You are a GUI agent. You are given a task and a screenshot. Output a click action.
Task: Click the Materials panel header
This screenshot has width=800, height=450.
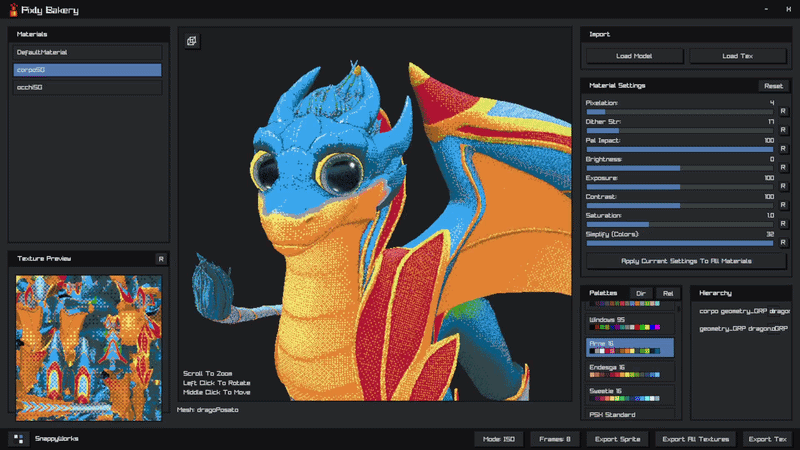tap(89, 34)
